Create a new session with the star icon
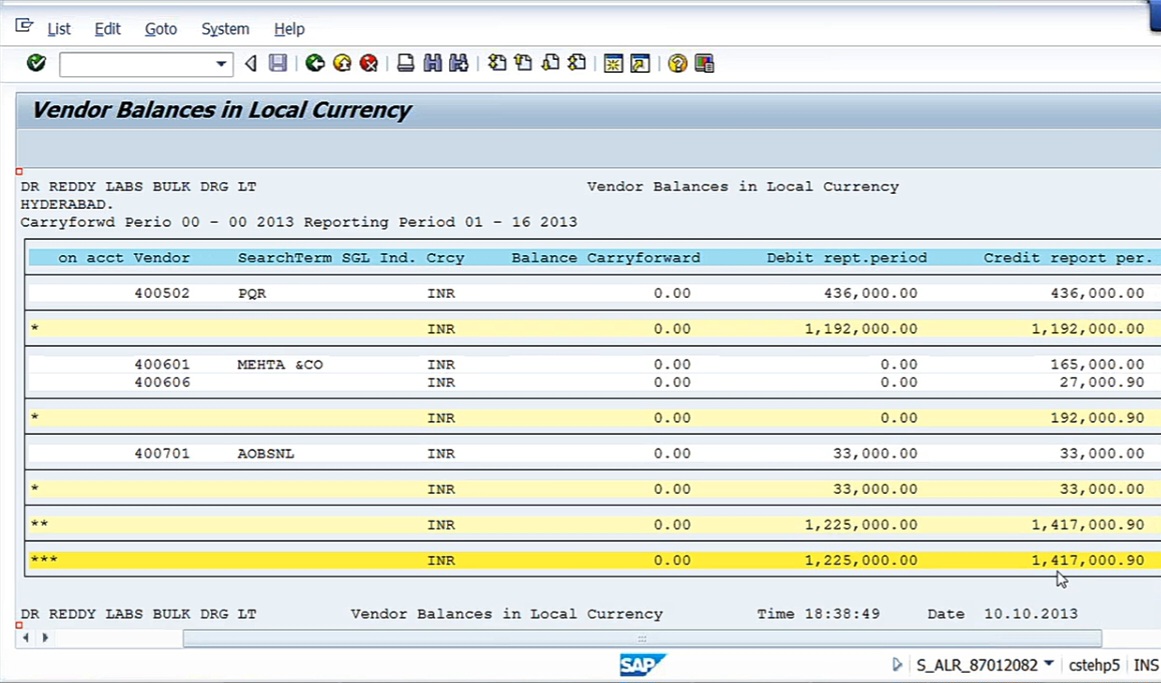 613,64
